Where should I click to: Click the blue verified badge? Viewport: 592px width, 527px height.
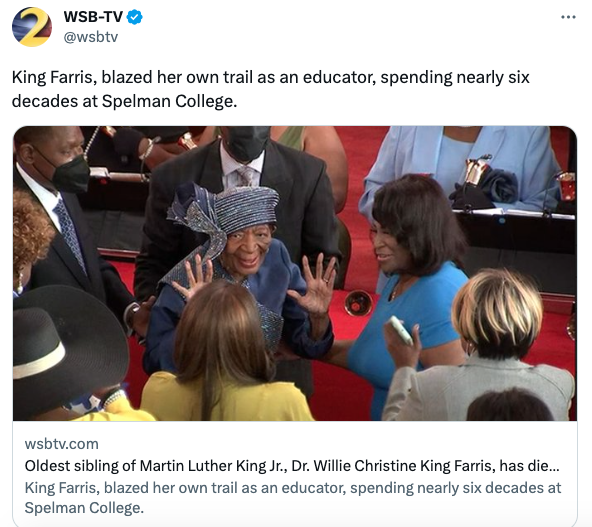tap(134, 17)
